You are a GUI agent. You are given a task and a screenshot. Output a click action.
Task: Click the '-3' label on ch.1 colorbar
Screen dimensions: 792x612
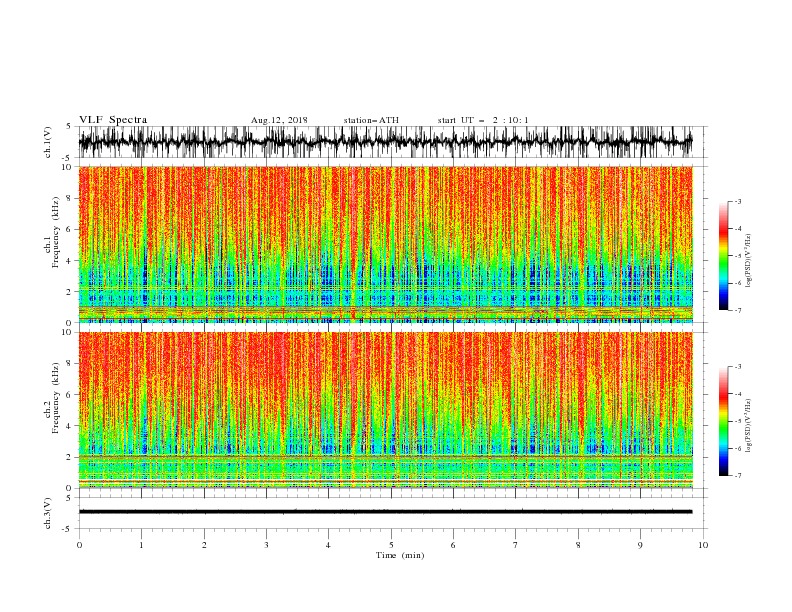(737, 201)
